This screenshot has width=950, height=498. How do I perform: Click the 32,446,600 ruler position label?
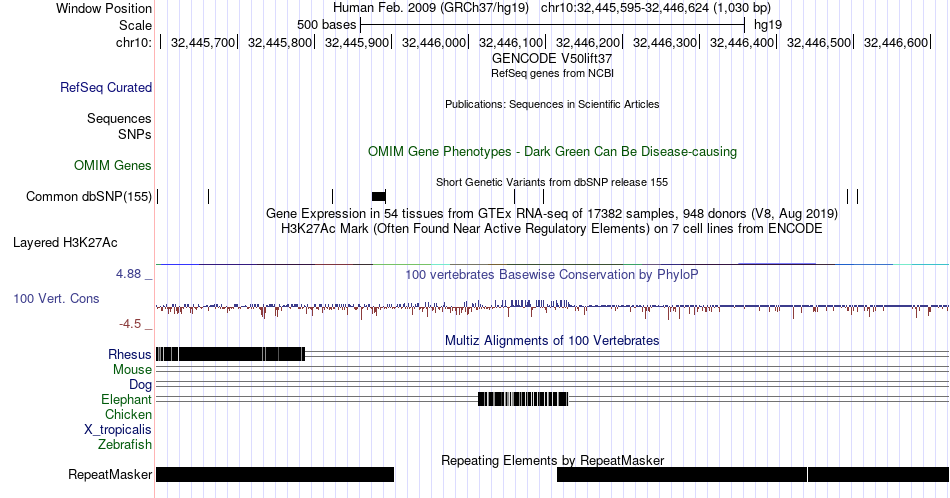pos(895,42)
